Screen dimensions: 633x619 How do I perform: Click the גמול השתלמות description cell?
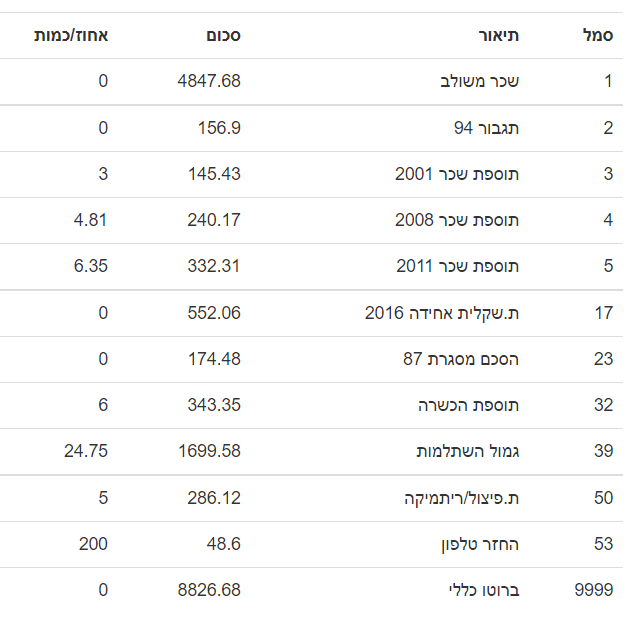468,450
